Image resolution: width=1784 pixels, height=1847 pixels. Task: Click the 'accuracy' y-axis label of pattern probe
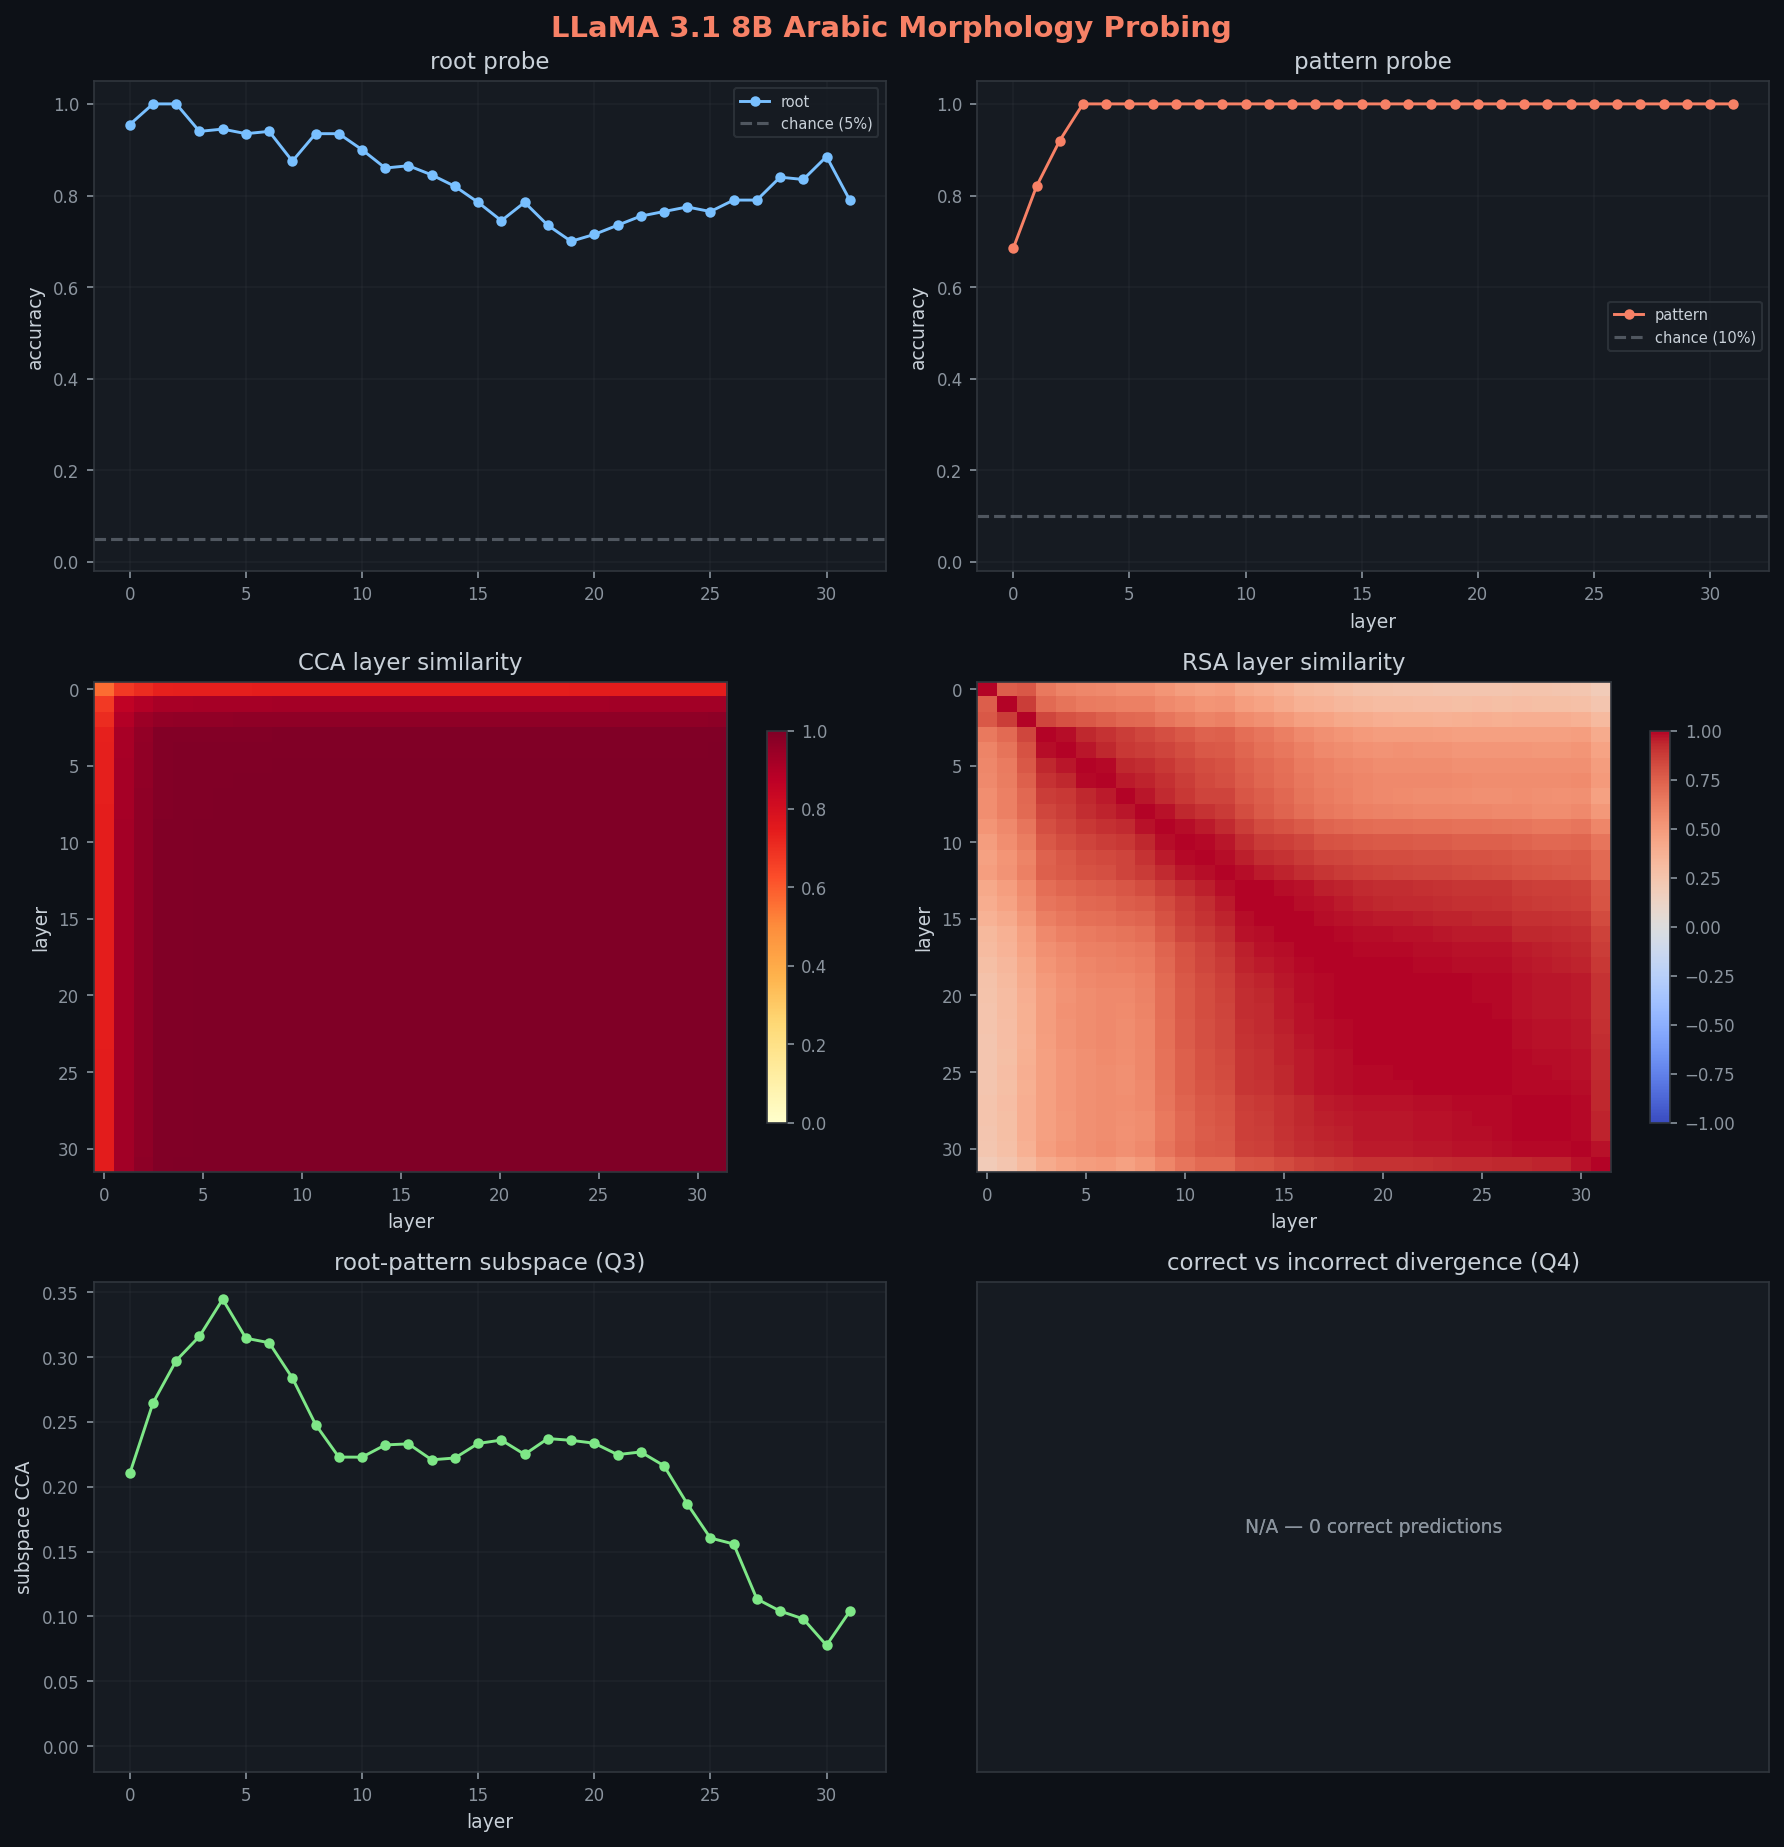[919, 328]
